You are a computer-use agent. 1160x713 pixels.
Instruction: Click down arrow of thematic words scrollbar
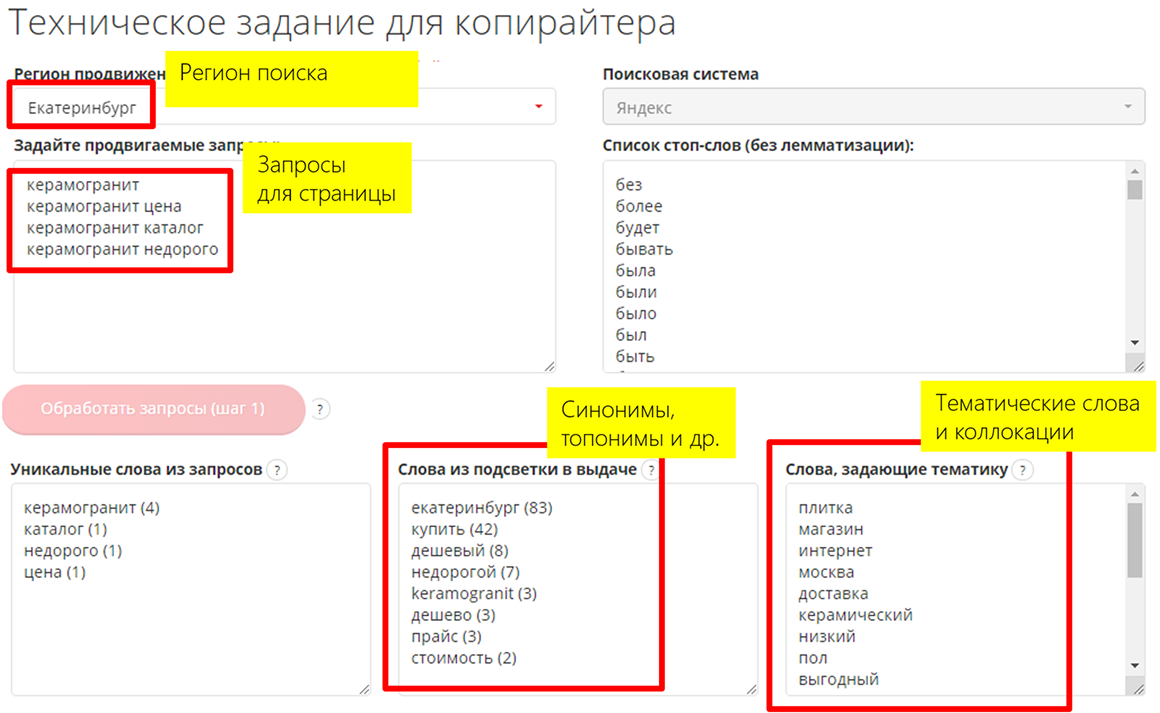[x=1134, y=665]
